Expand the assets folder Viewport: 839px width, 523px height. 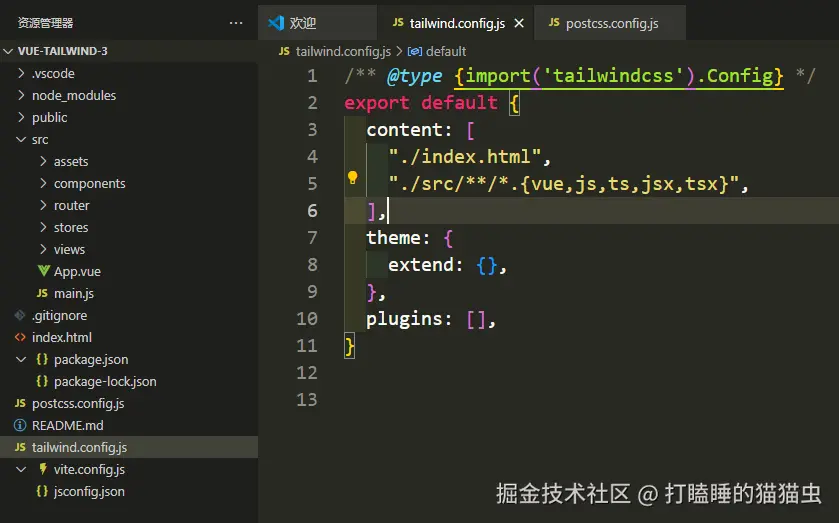pos(43,161)
